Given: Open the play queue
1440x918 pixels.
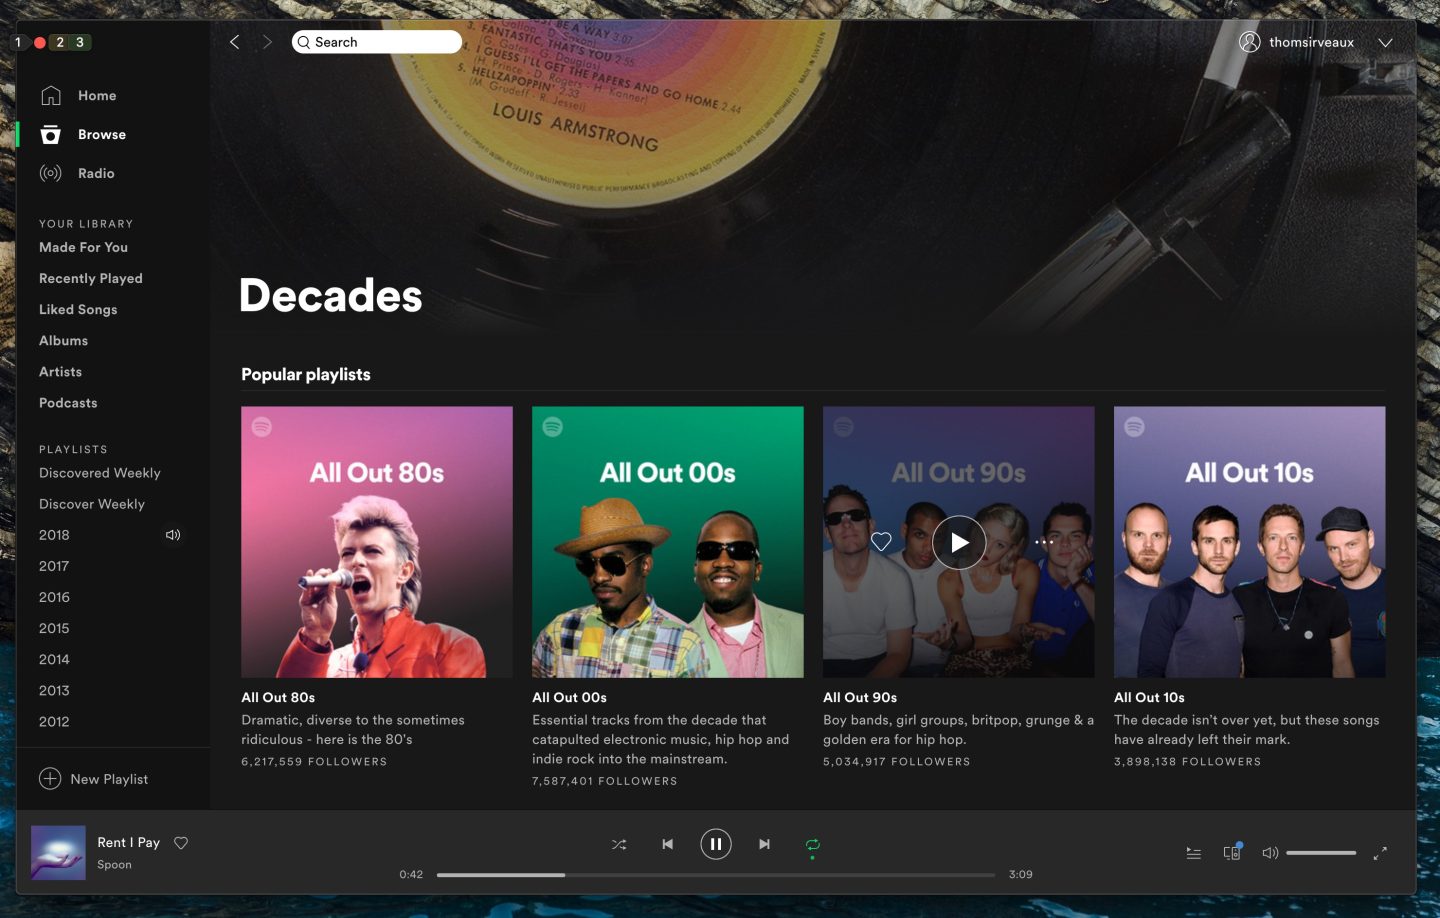Looking at the screenshot, I should tap(1193, 853).
